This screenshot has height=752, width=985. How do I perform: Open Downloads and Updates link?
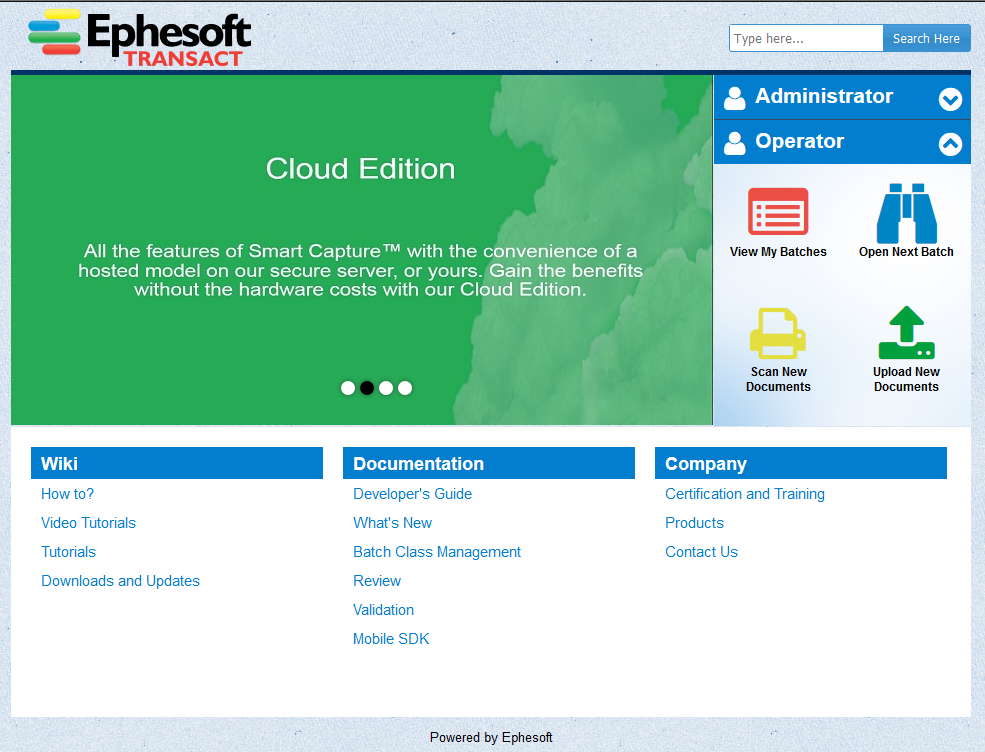pyautogui.click(x=120, y=580)
